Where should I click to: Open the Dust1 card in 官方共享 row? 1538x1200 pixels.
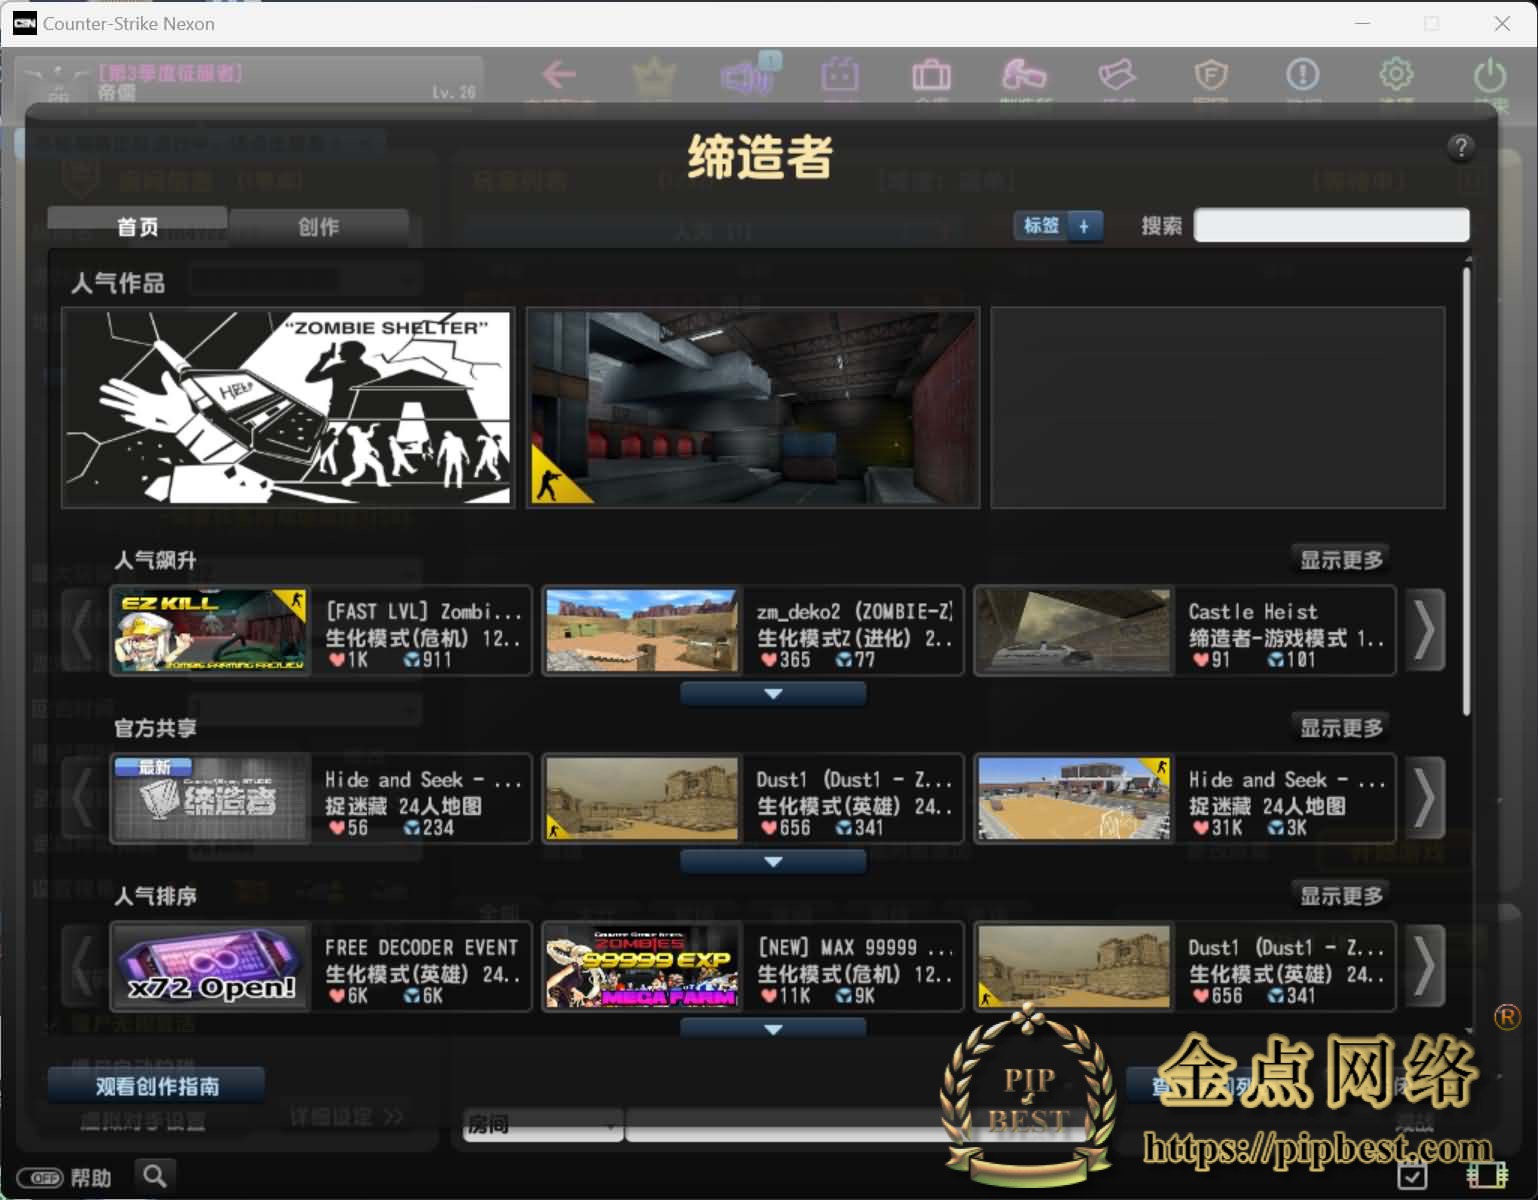[753, 799]
